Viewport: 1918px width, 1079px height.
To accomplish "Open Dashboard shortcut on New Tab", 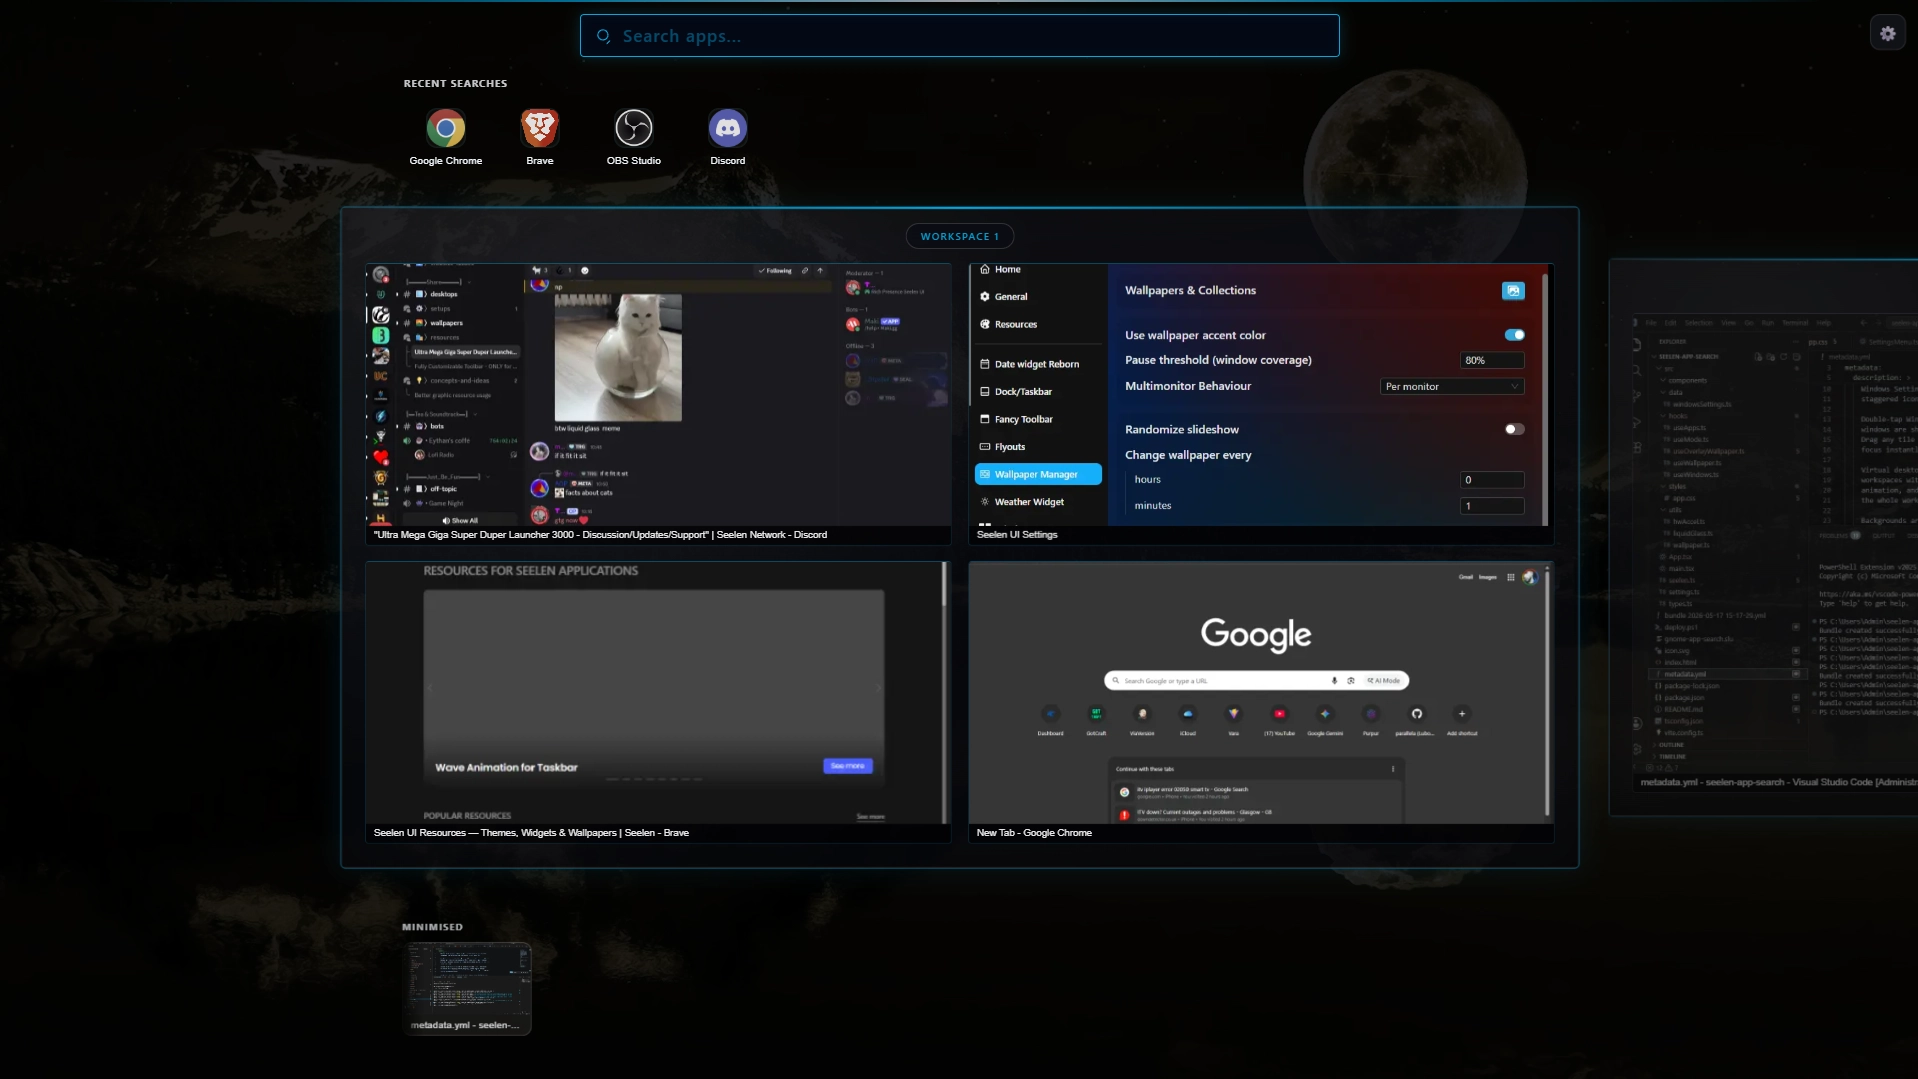I will (x=1050, y=720).
